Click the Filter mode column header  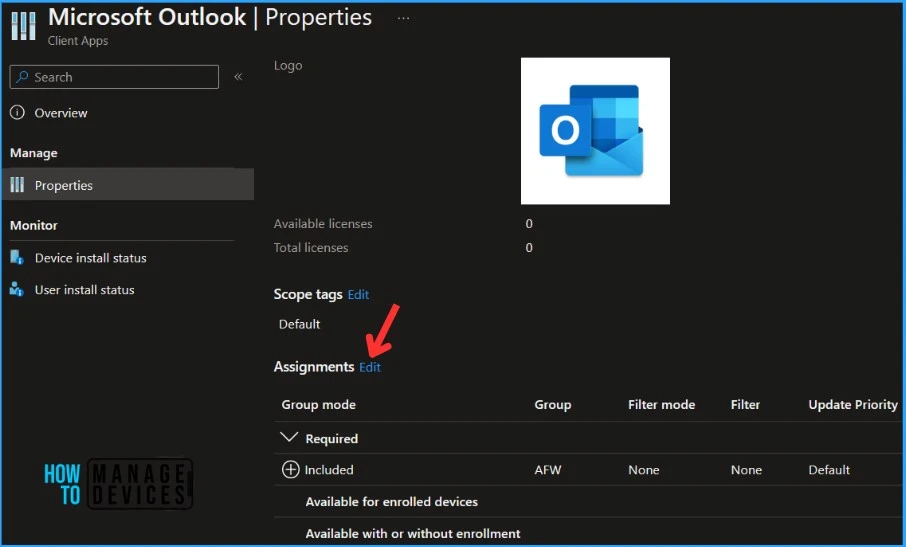point(662,404)
